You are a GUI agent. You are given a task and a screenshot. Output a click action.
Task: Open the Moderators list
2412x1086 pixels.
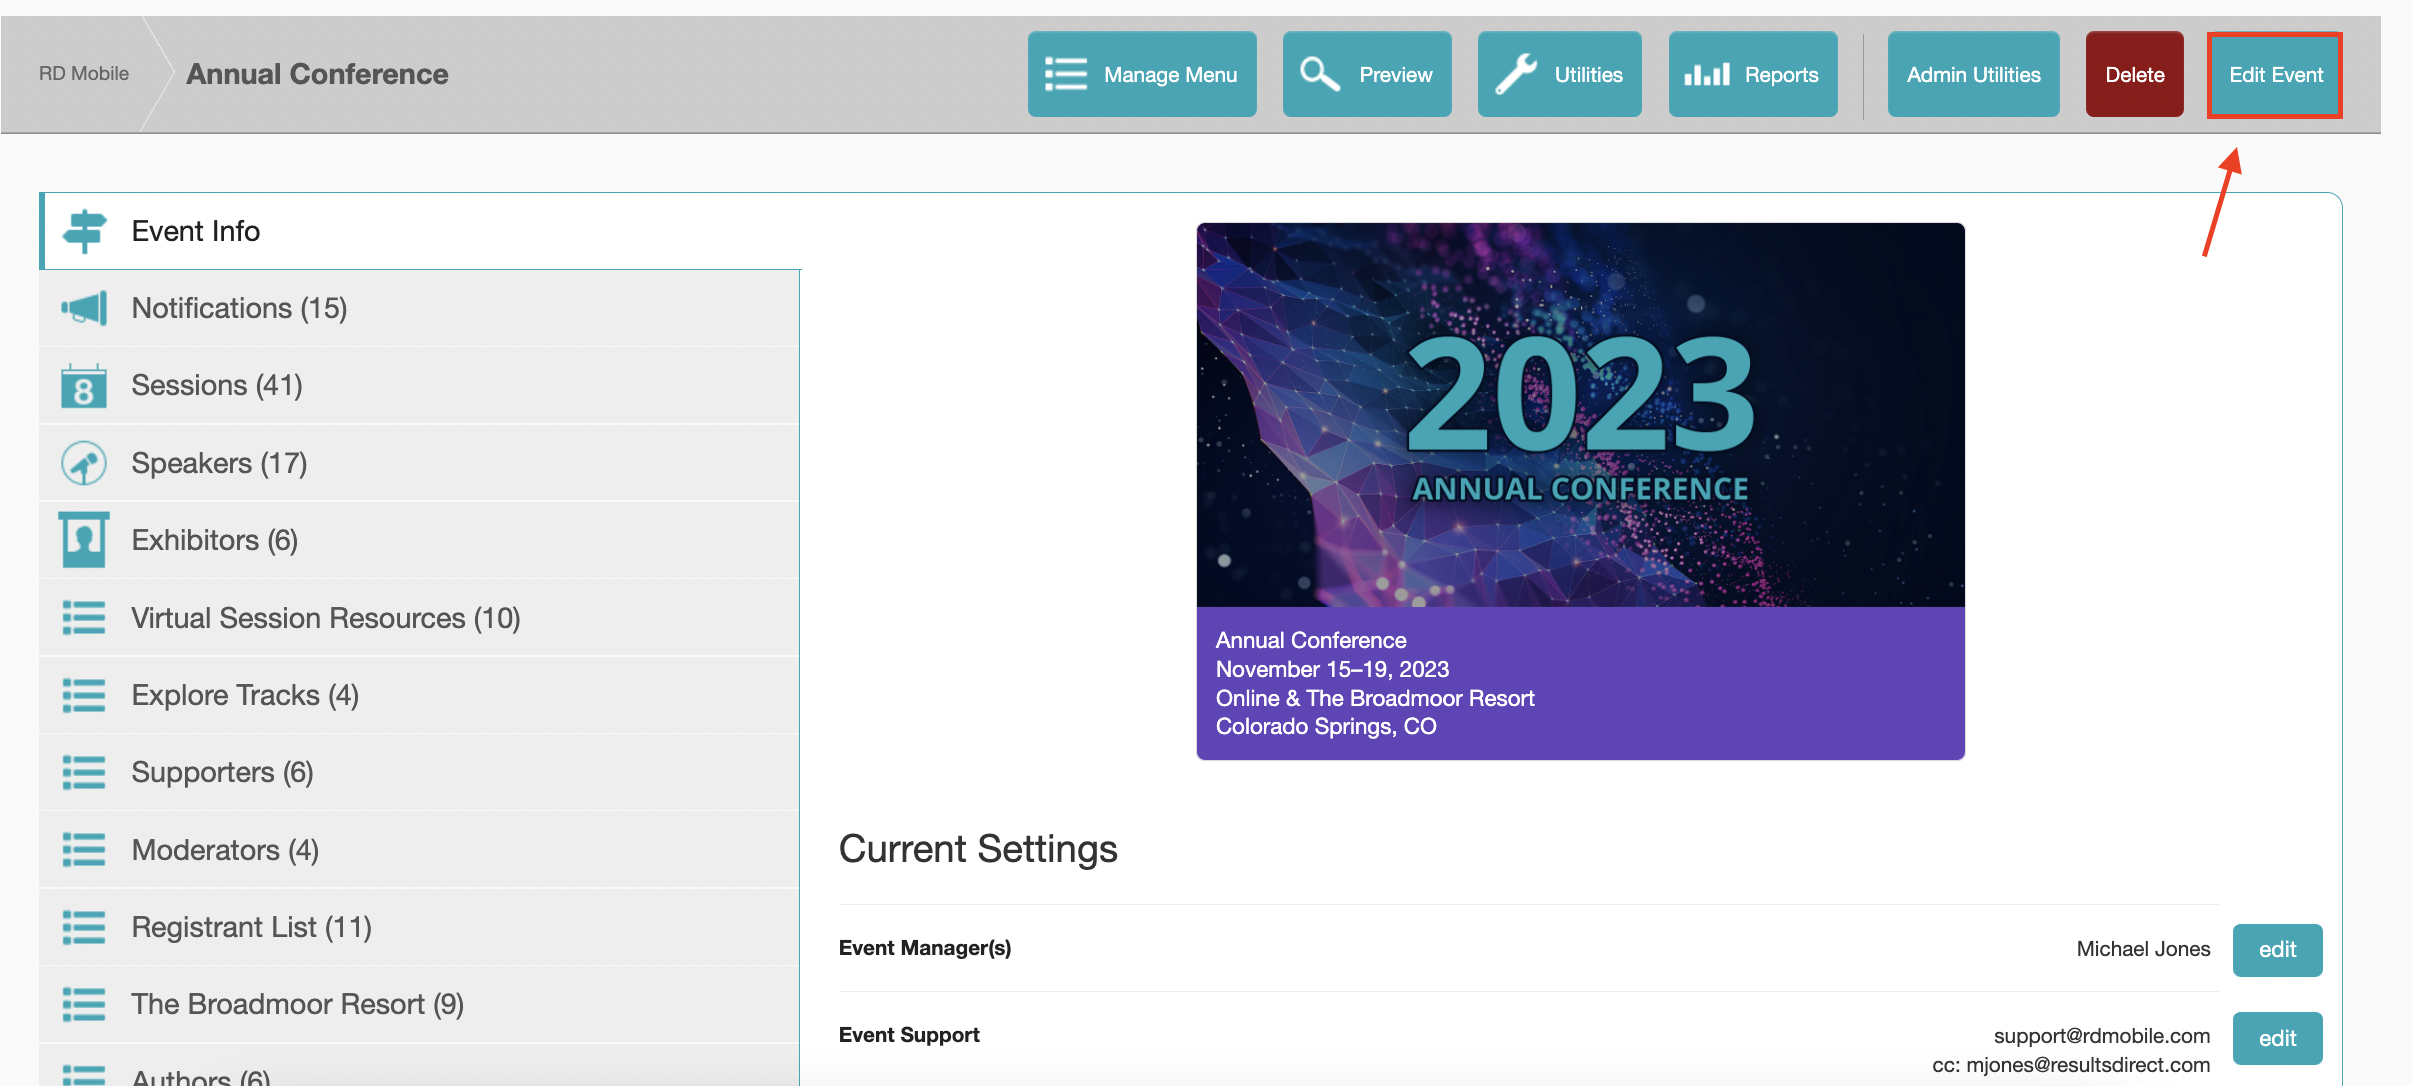(x=225, y=850)
